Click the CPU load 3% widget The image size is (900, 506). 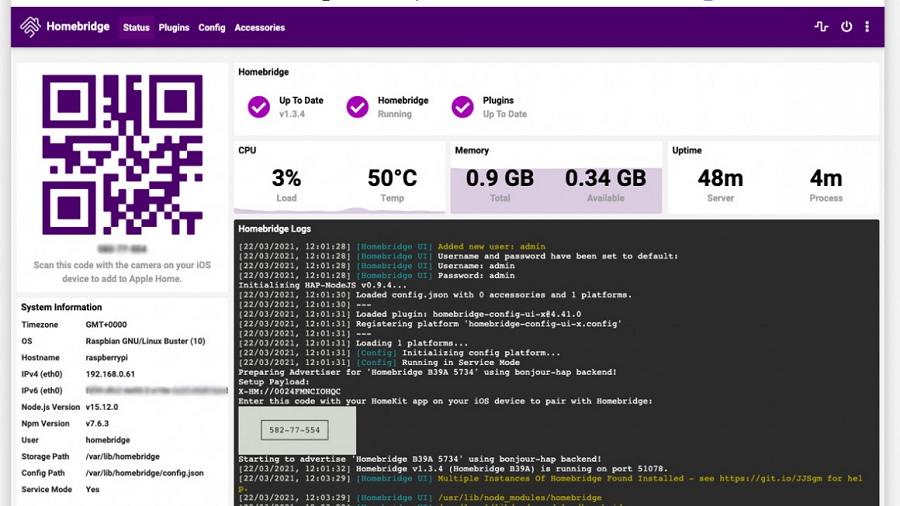(286, 180)
